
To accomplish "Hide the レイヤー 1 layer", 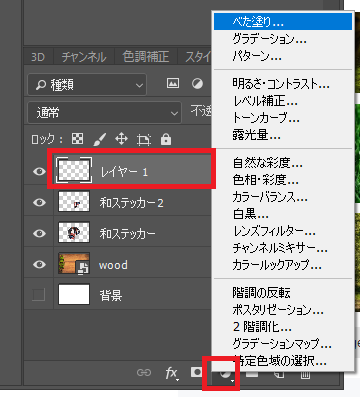I will point(39,172).
